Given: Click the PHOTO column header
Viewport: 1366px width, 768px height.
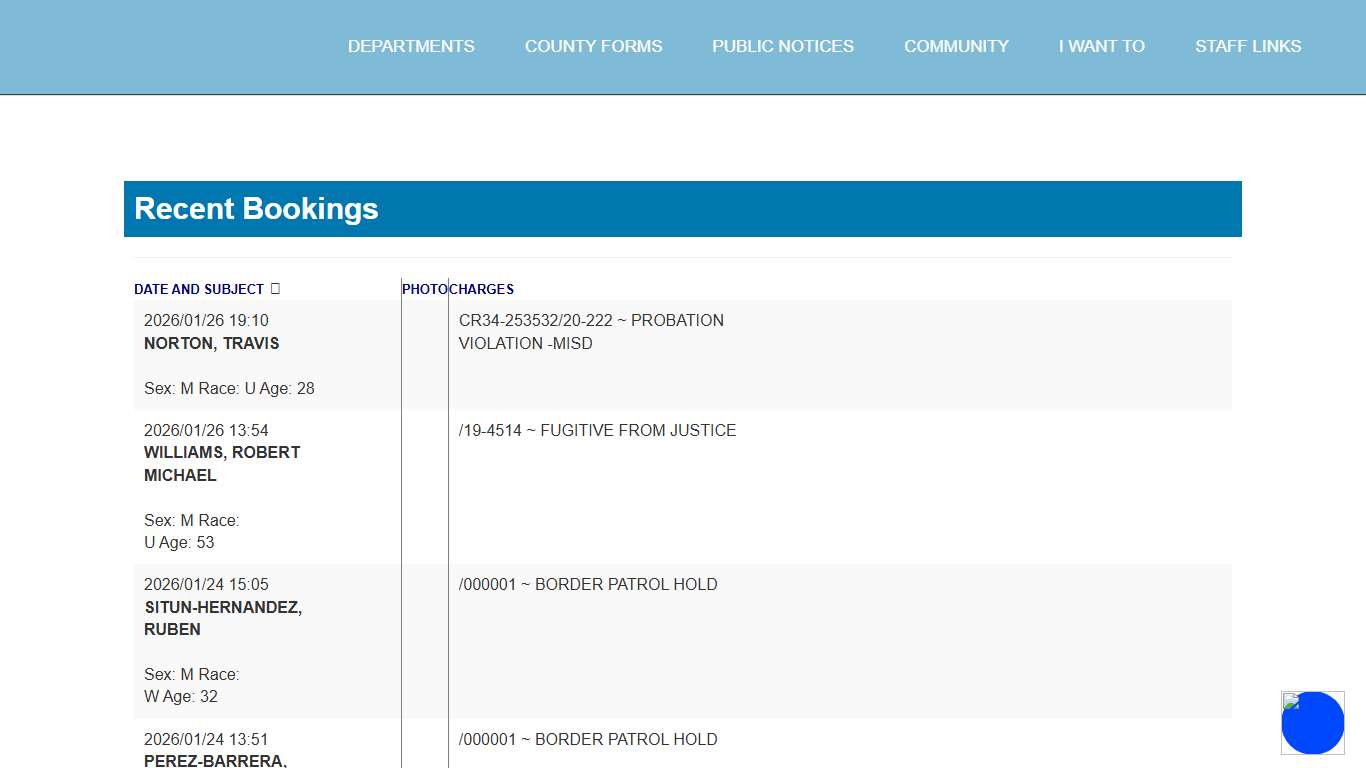Looking at the screenshot, I should pos(424,289).
